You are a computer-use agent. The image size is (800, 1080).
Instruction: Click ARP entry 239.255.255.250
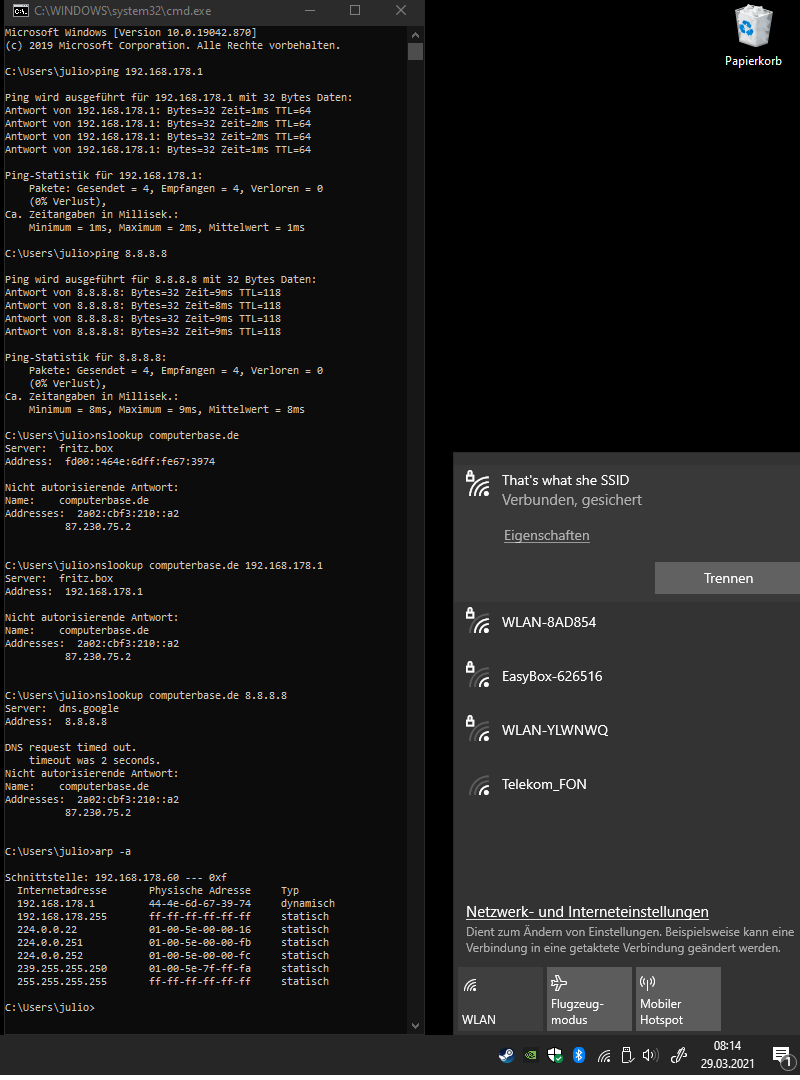[62, 968]
